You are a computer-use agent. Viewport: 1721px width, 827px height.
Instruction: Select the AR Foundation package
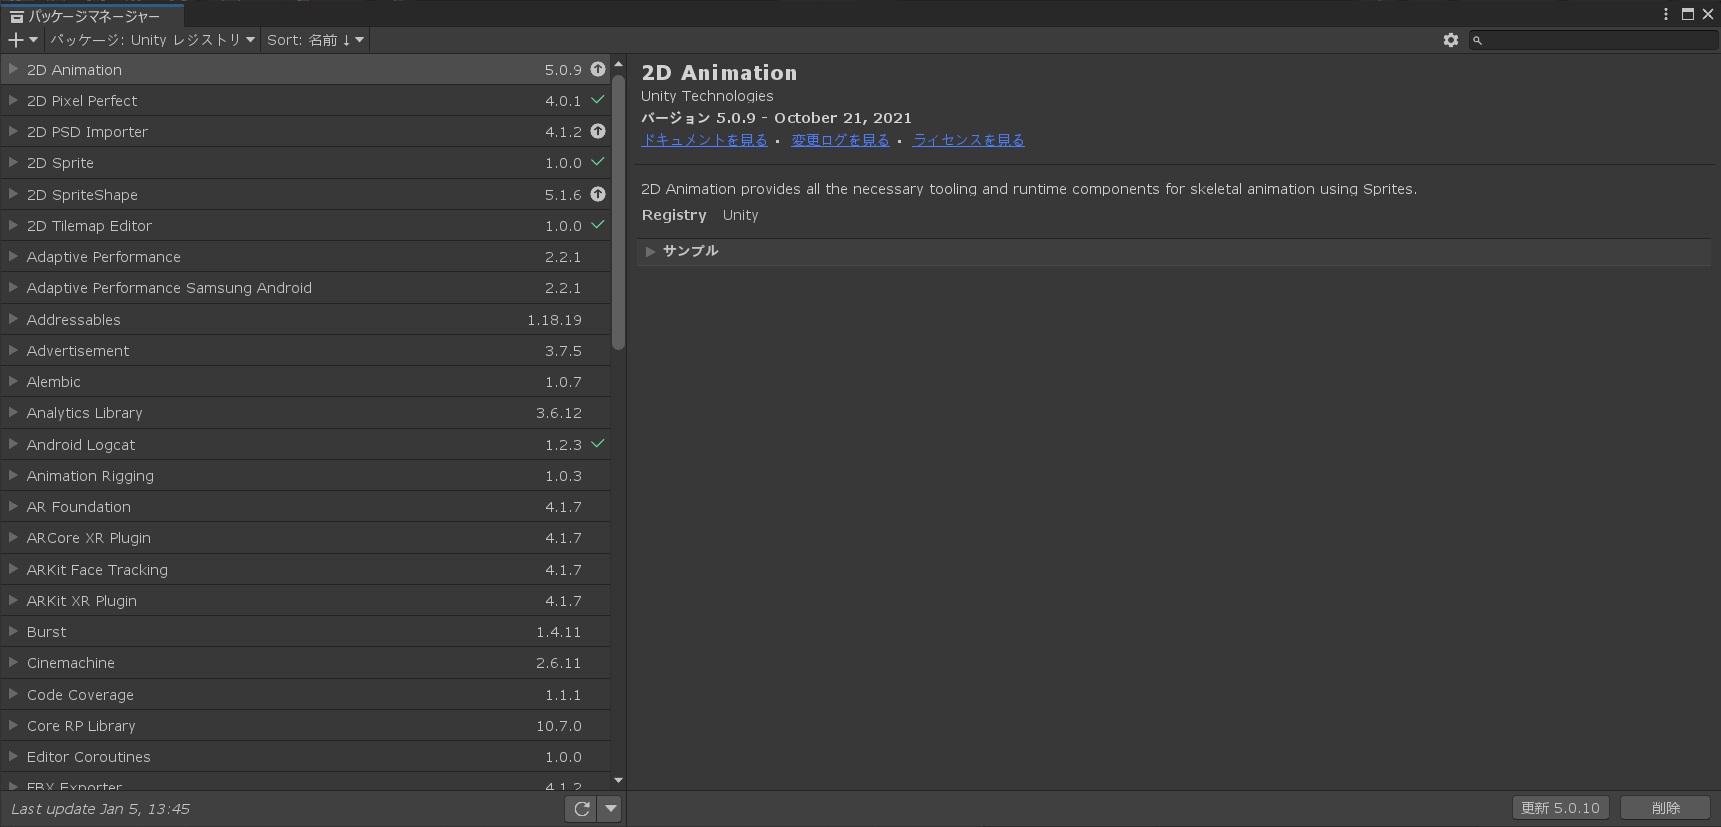click(x=305, y=506)
